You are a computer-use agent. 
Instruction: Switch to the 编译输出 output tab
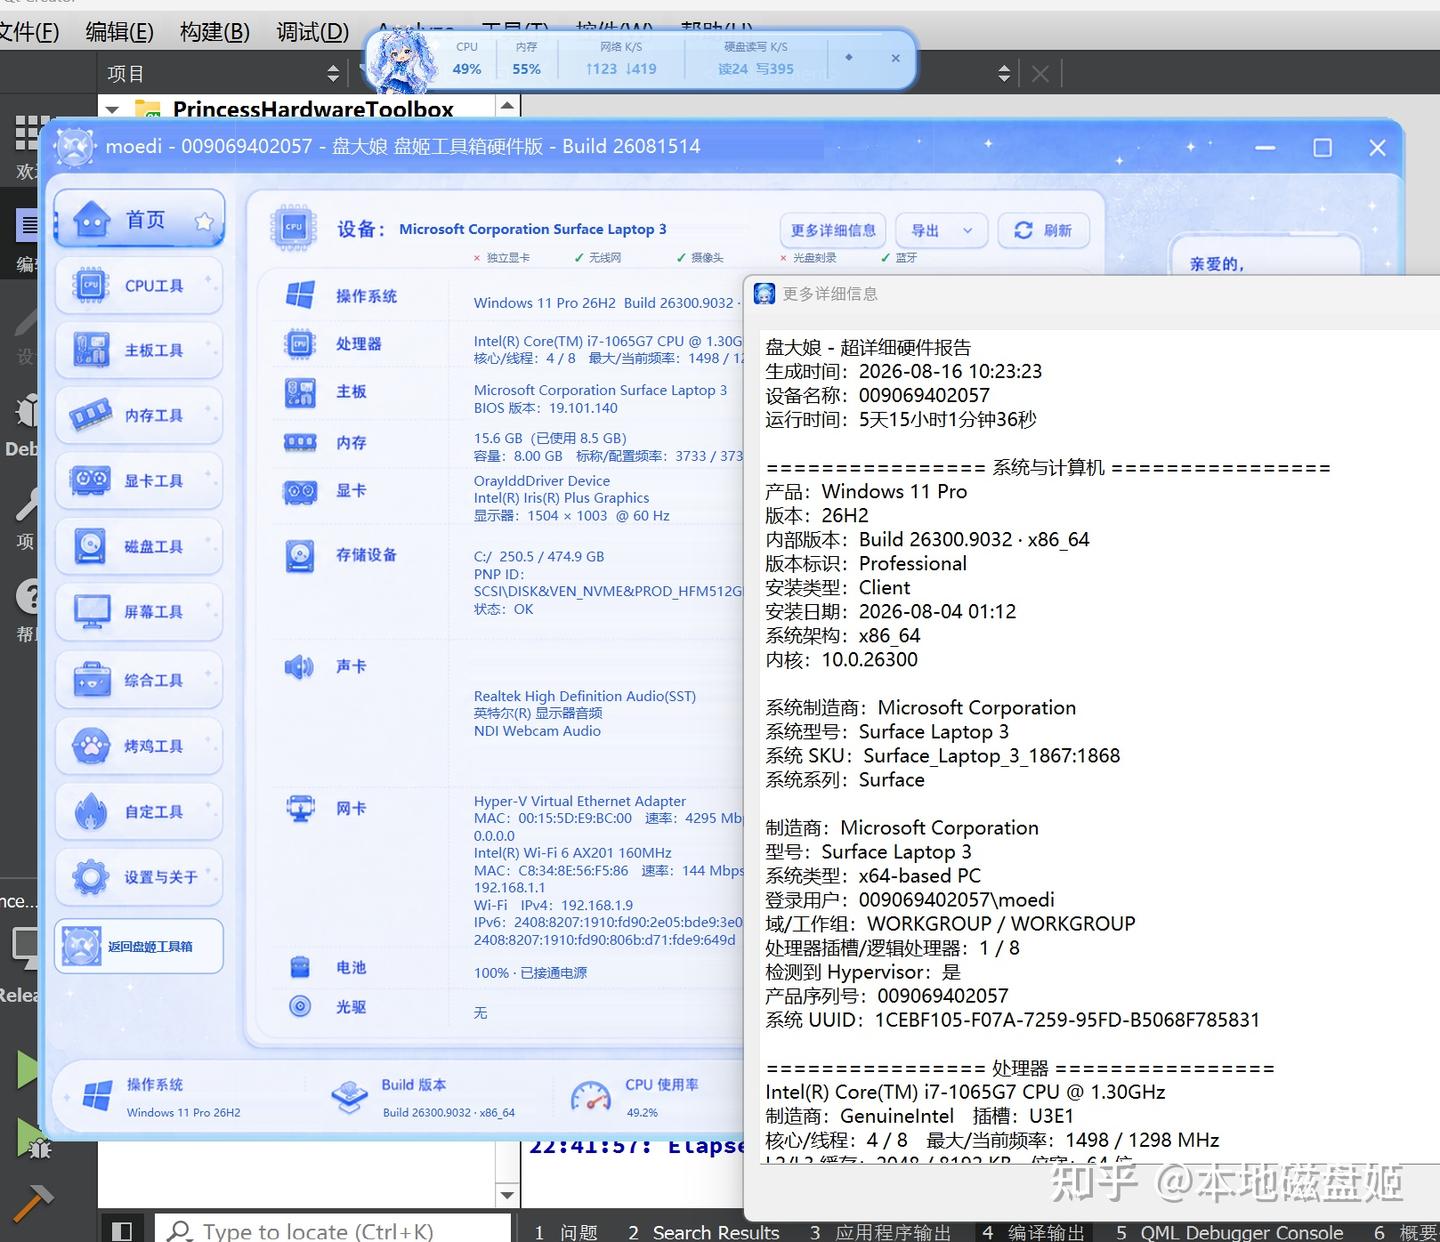click(1033, 1232)
